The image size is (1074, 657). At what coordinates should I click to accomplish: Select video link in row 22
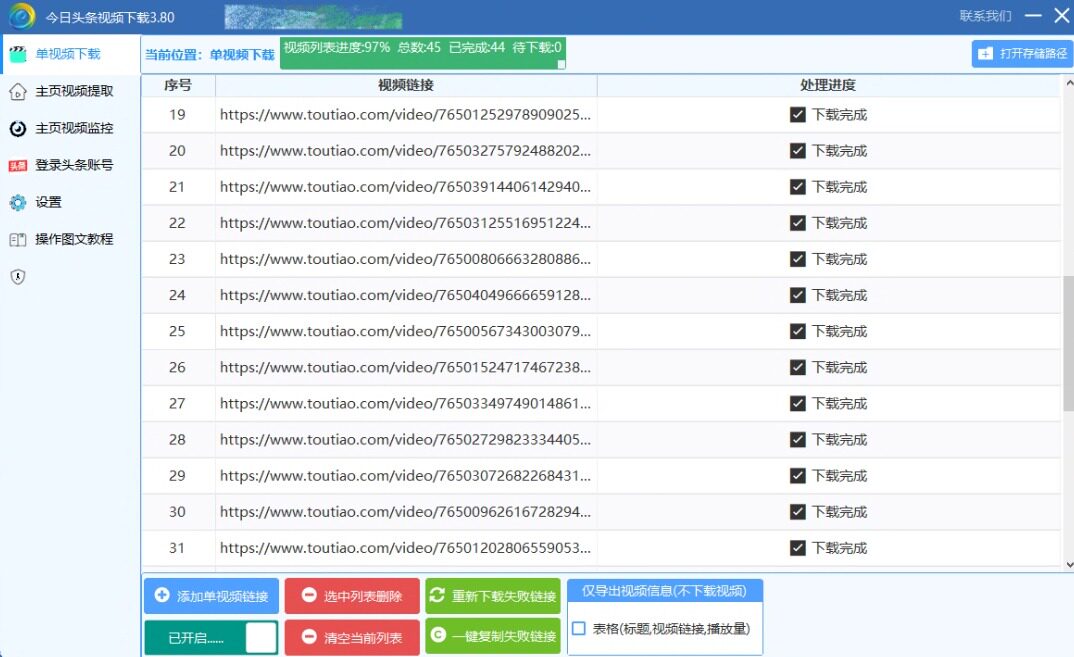(405, 223)
